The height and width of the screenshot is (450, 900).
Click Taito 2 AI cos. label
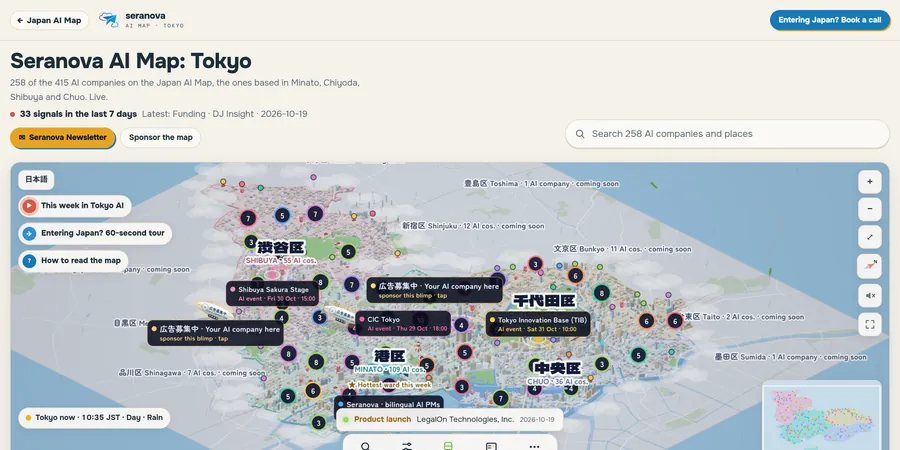coord(746,317)
